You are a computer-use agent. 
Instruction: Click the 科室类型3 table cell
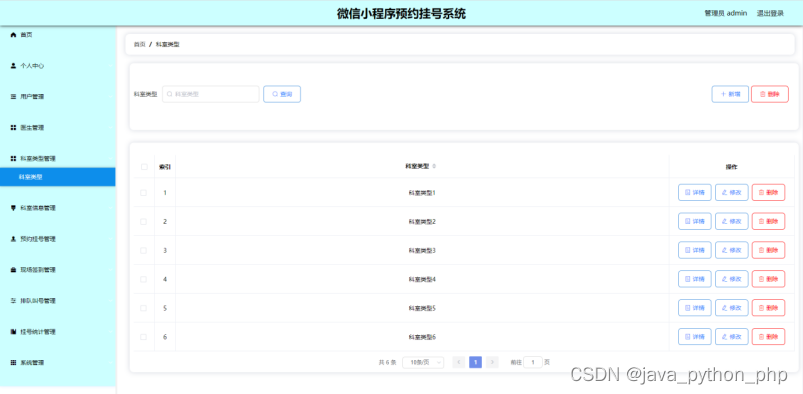coord(422,251)
